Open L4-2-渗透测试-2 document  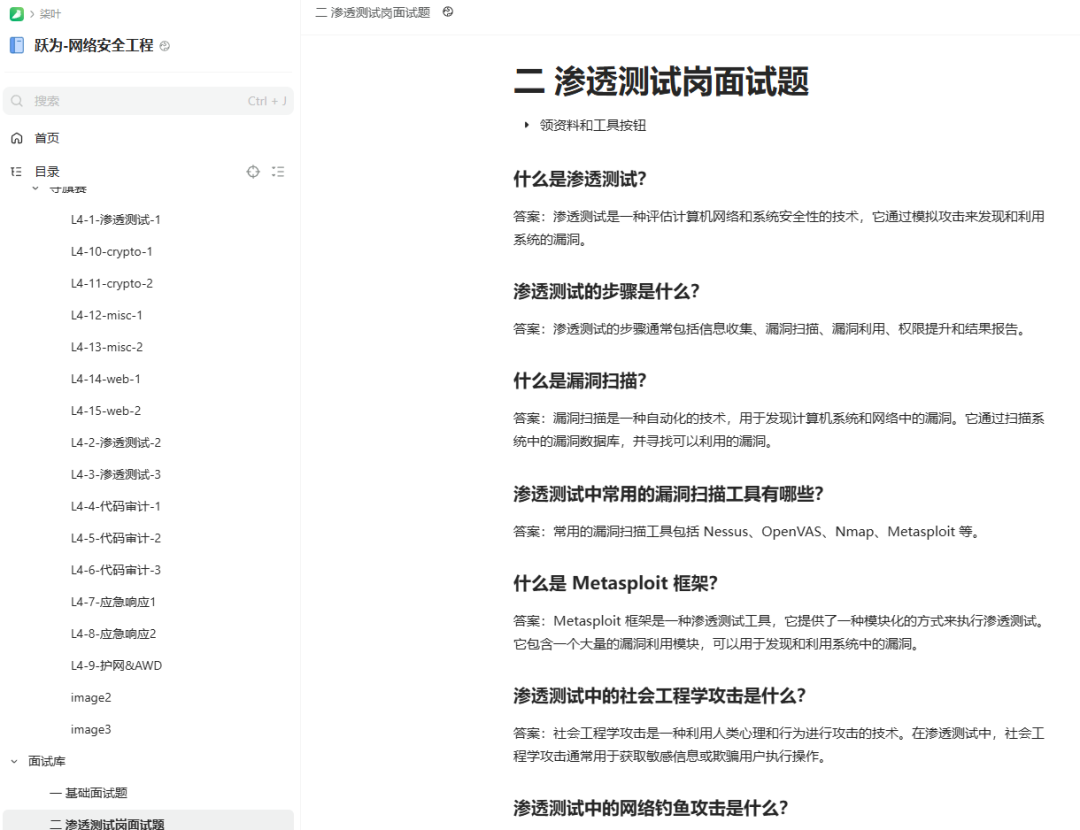[116, 442]
